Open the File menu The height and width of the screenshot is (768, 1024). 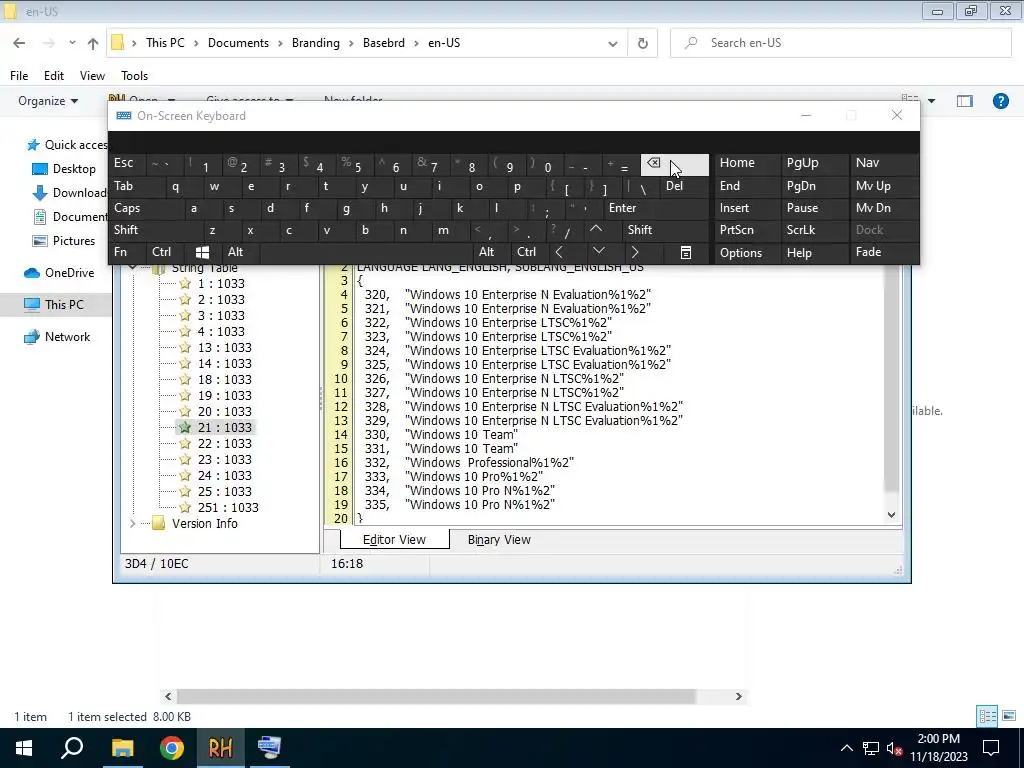click(19, 76)
